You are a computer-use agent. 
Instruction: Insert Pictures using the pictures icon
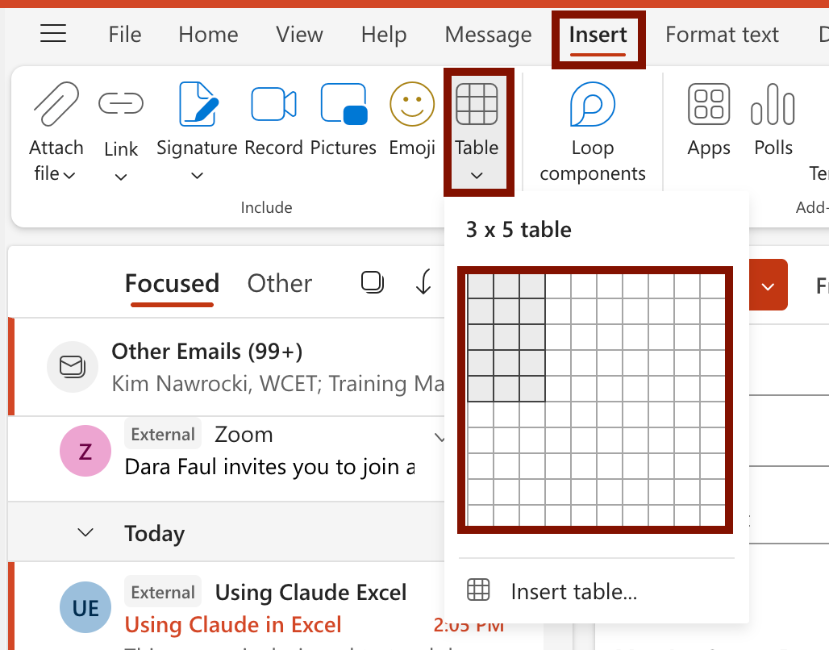point(343,103)
